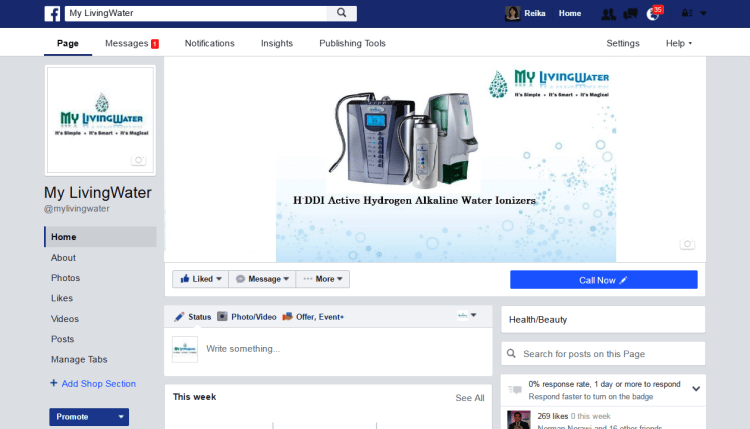Viewport: 750px width, 429px height.
Task: Click the @mylivingwater username
Action: [x=77, y=209]
